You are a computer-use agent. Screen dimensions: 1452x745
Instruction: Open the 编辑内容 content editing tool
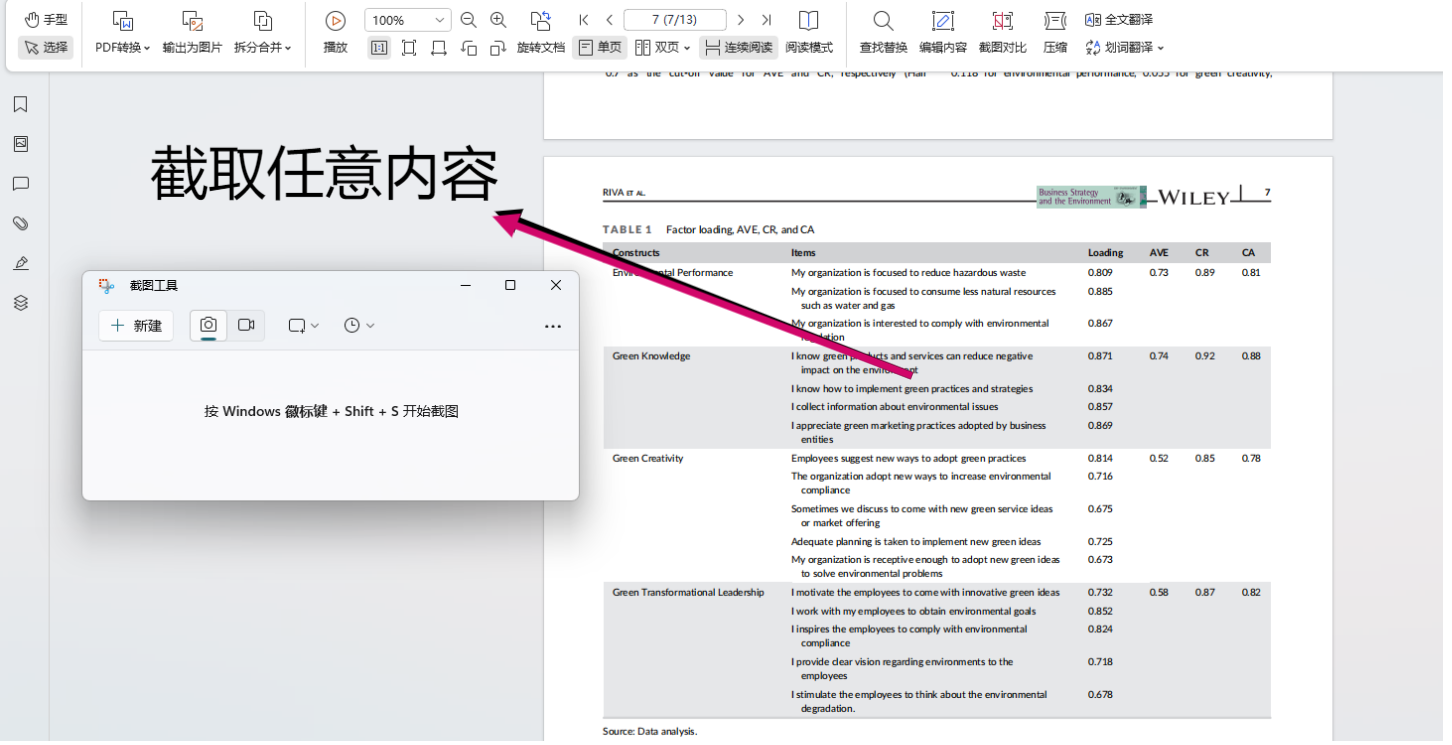[944, 31]
